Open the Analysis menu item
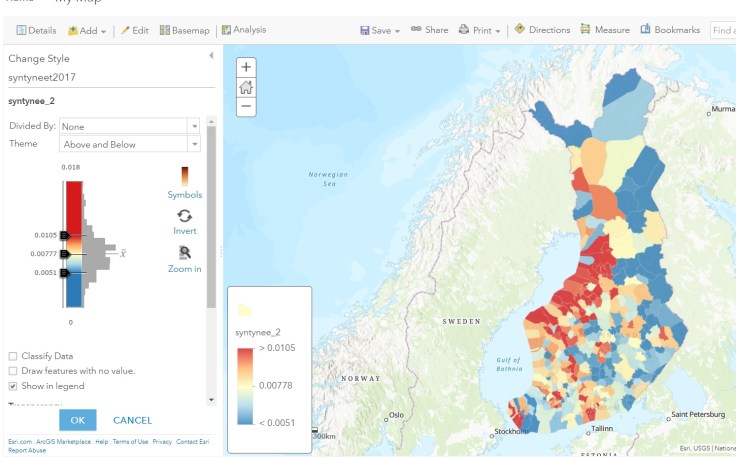The image size is (736, 458). point(243,30)
